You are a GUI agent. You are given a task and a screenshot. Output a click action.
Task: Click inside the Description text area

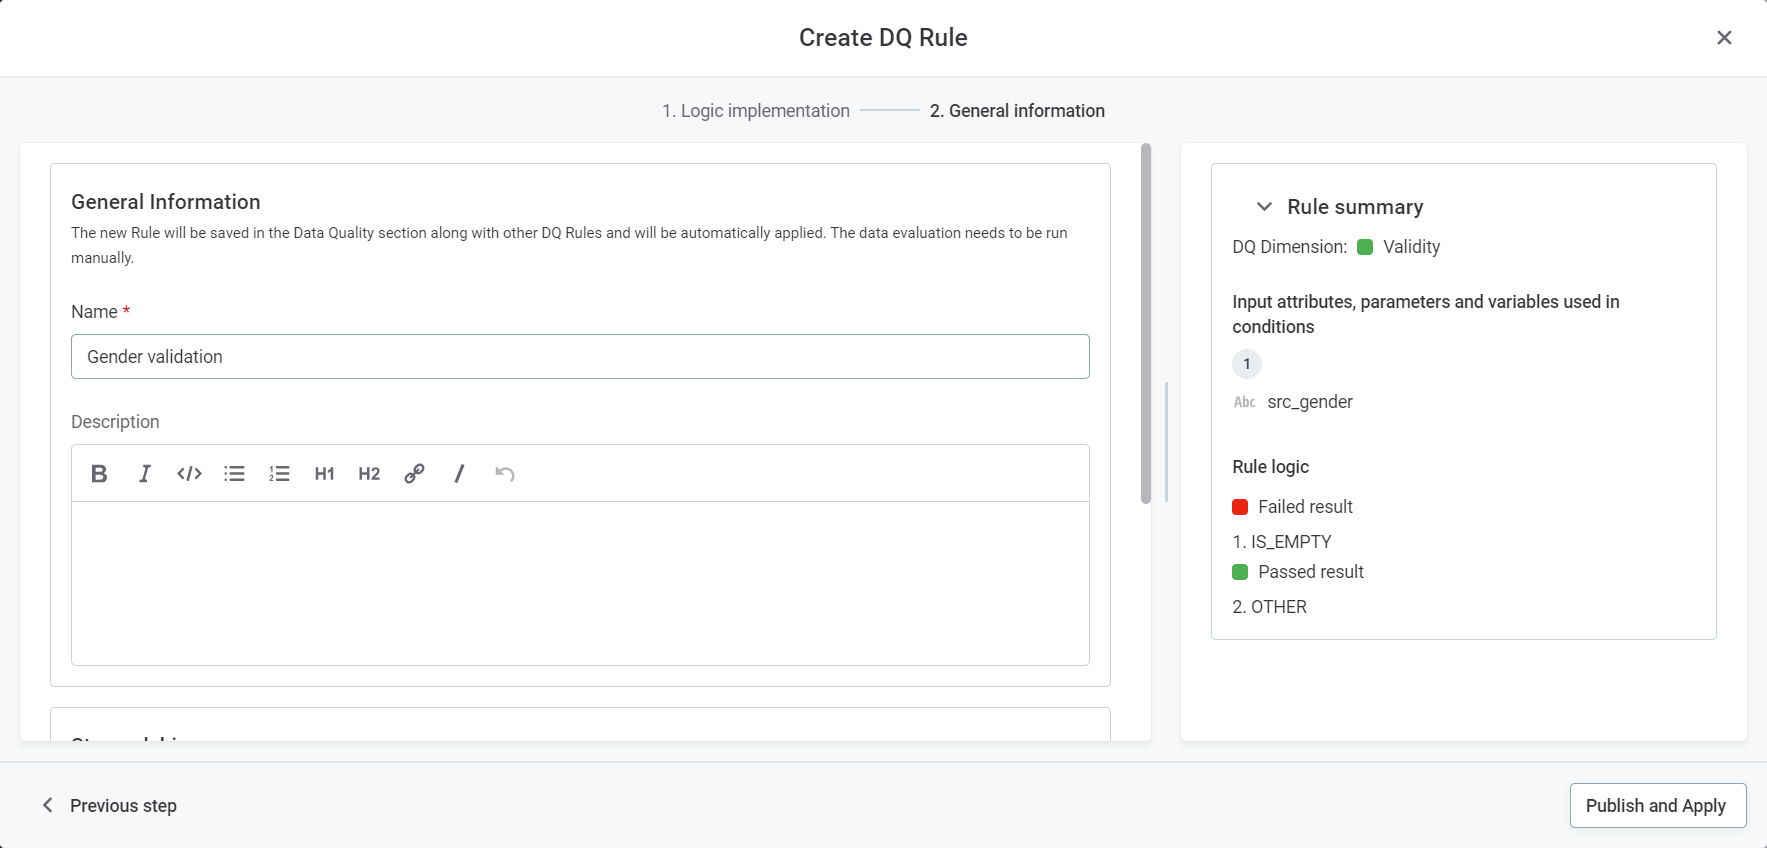tap(580, 583)
